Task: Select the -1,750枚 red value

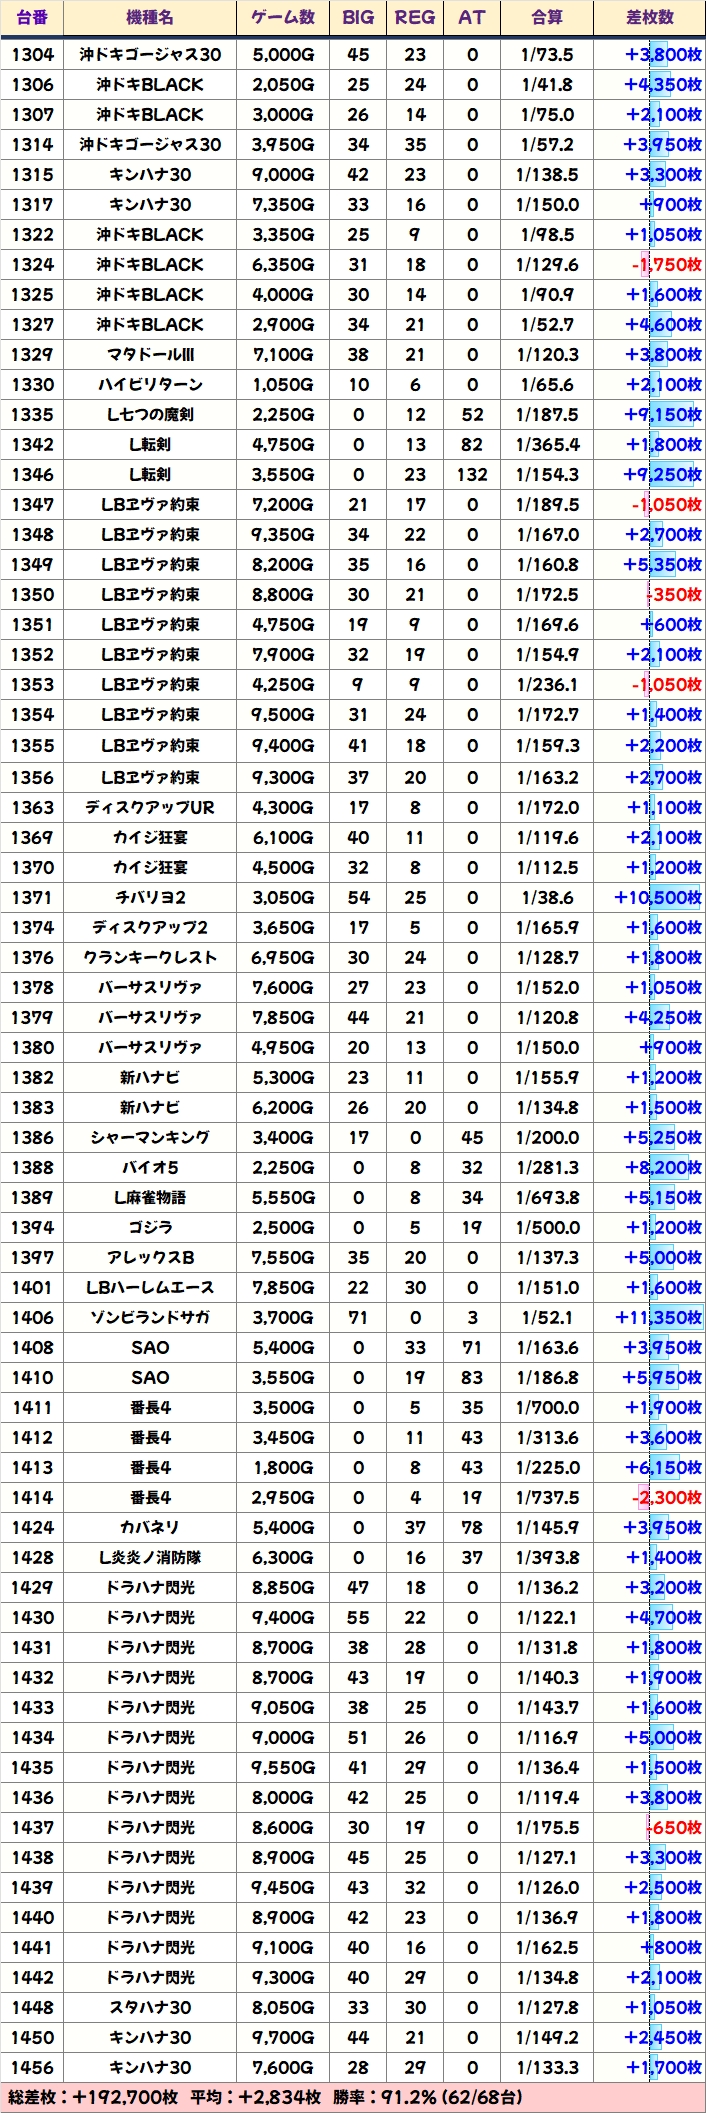Action: (x=667, y=264)
